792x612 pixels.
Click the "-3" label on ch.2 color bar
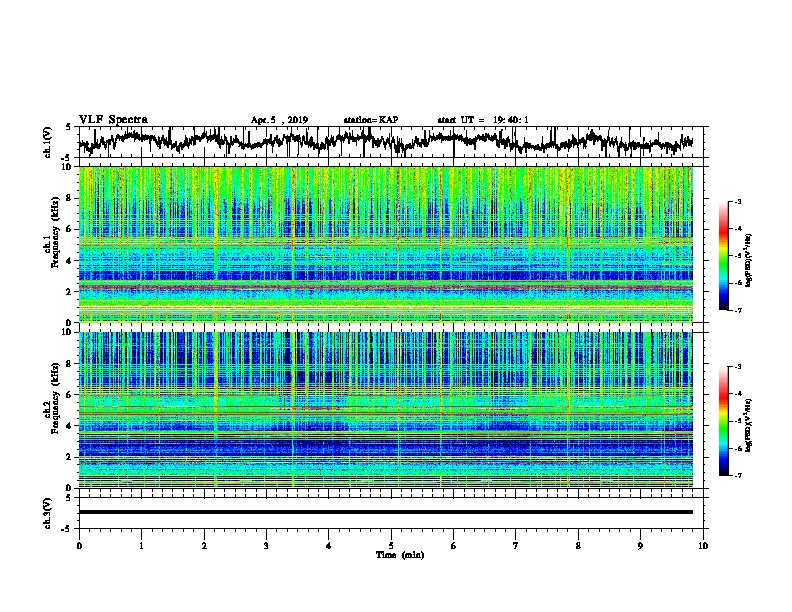pyautogui.click(x=738, y=367)
